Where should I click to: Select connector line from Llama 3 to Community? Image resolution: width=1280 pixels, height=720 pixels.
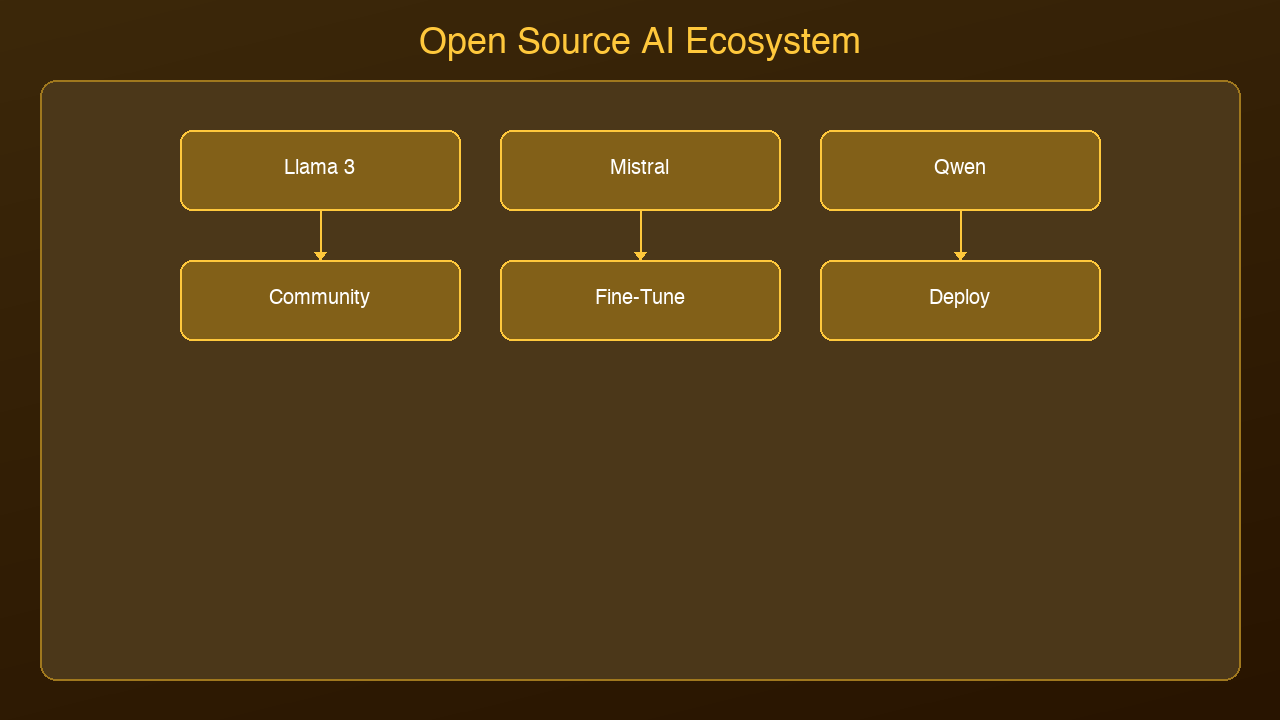point(321,231)
